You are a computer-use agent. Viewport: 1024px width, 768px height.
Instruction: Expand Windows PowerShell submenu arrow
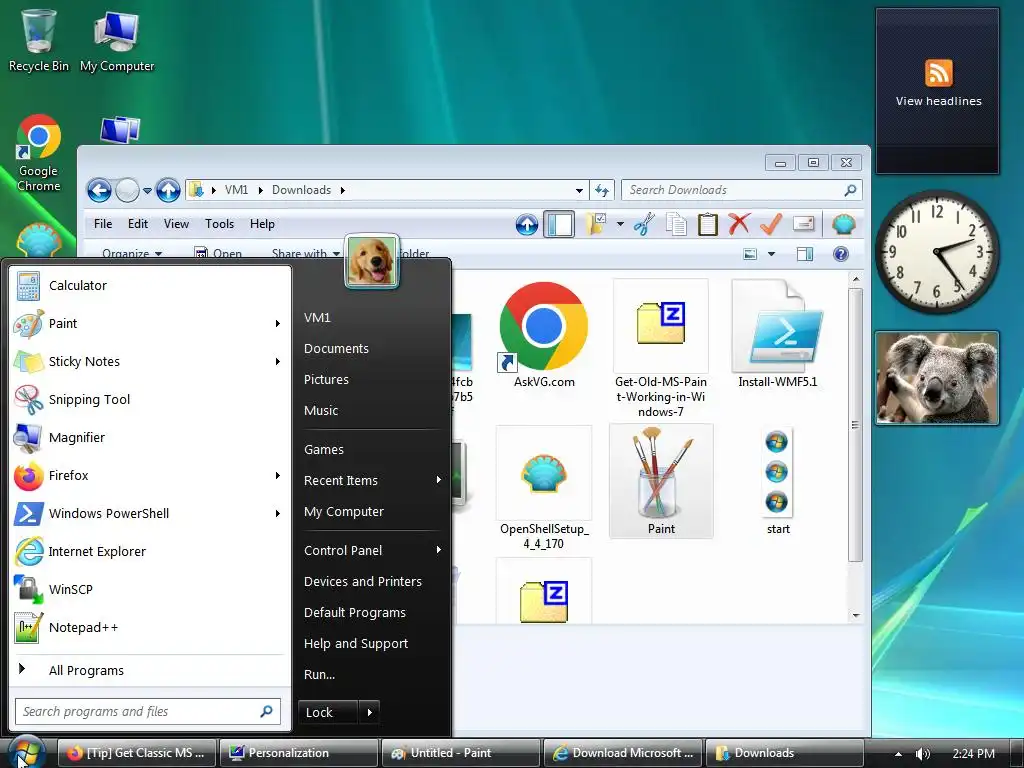point(278,513)
